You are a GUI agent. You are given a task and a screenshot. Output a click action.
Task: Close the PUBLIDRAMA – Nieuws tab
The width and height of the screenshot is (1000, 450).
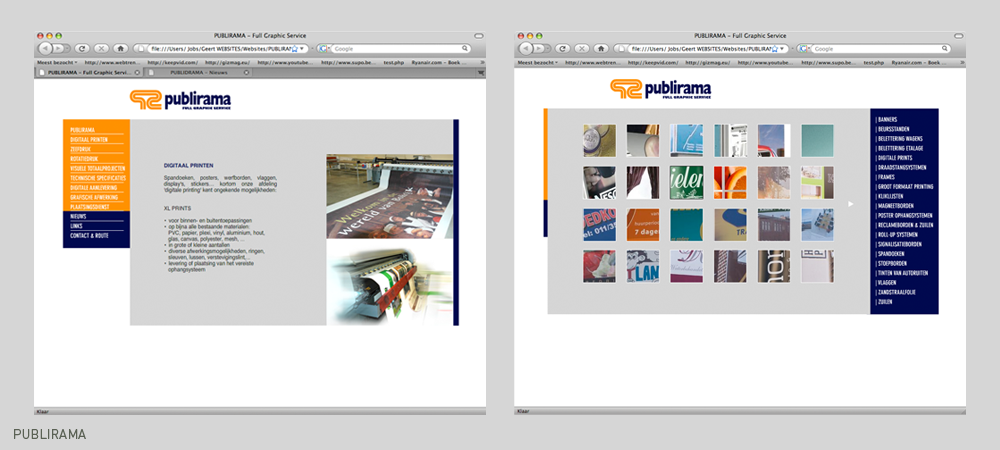tap(246, 73)
